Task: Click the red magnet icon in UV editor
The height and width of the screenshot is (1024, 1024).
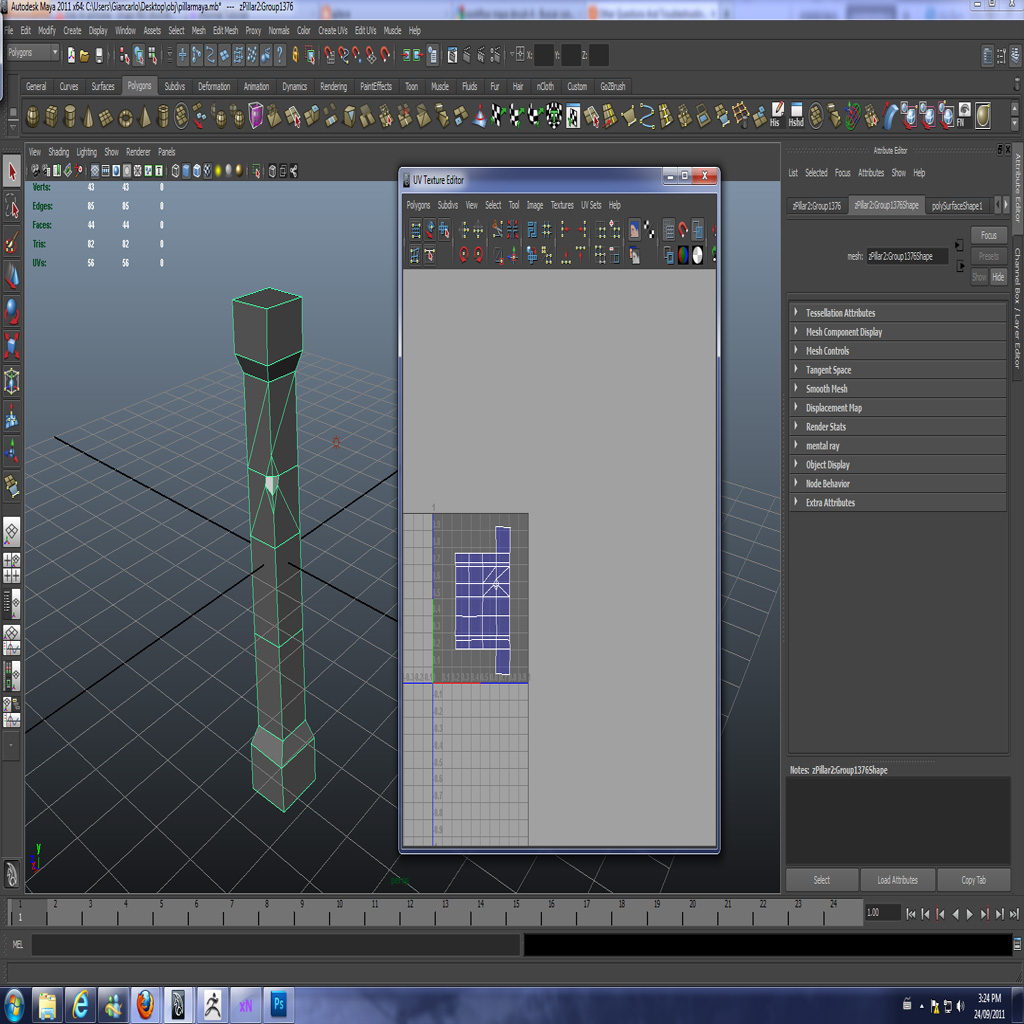Action: [x=683, y=231]
